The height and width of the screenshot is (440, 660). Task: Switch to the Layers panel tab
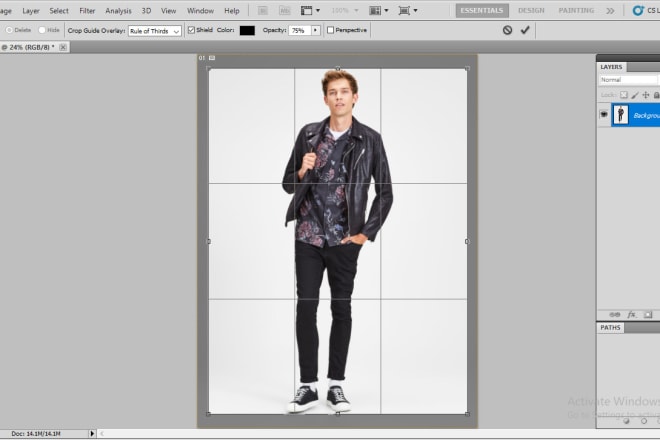[611, 67]
